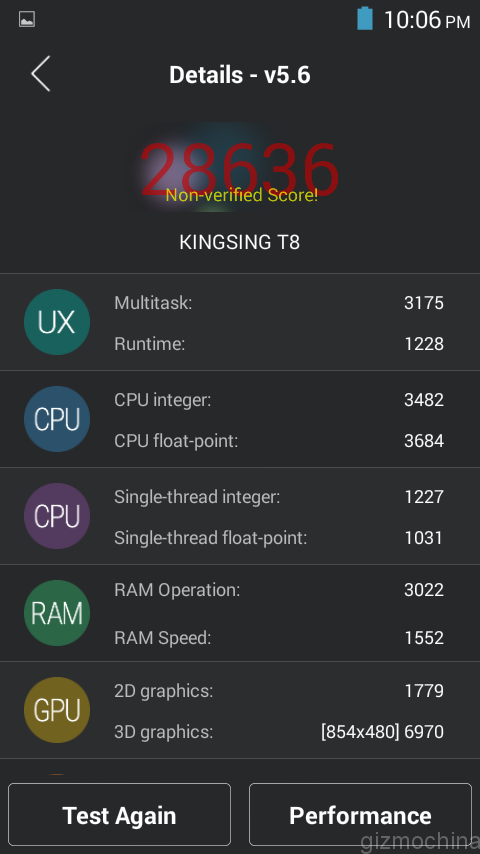
Task: Select the CPU integer score row
Action: click(x=279, y=400)
